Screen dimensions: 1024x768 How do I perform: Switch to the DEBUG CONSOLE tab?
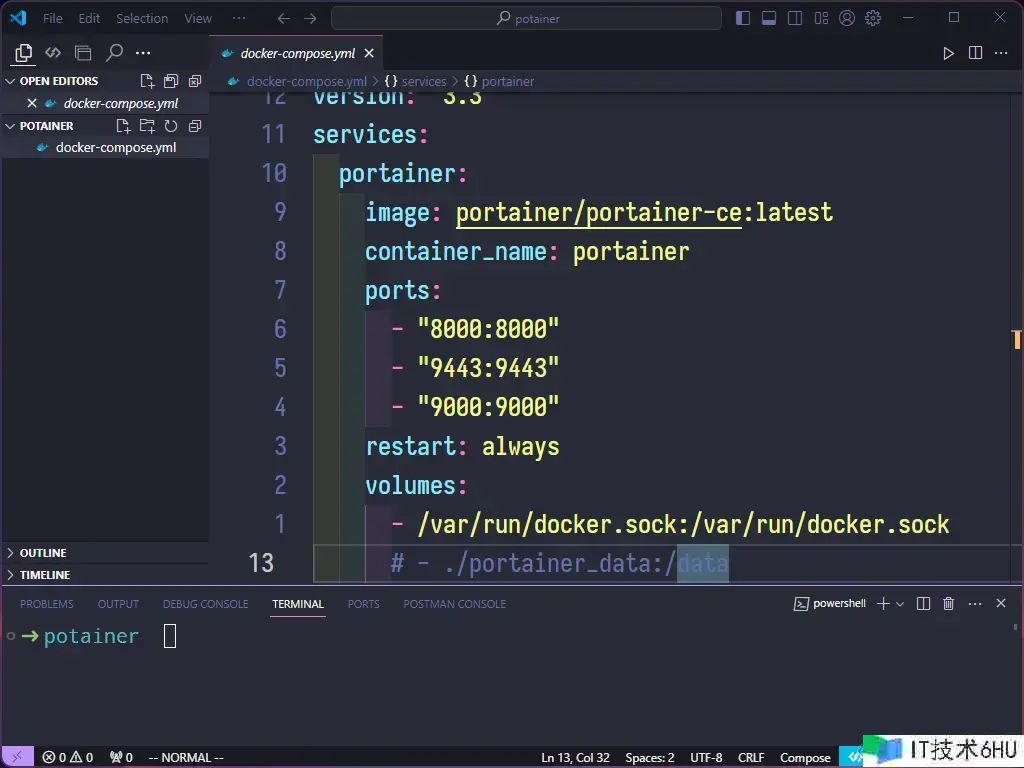tap(205, 604)
